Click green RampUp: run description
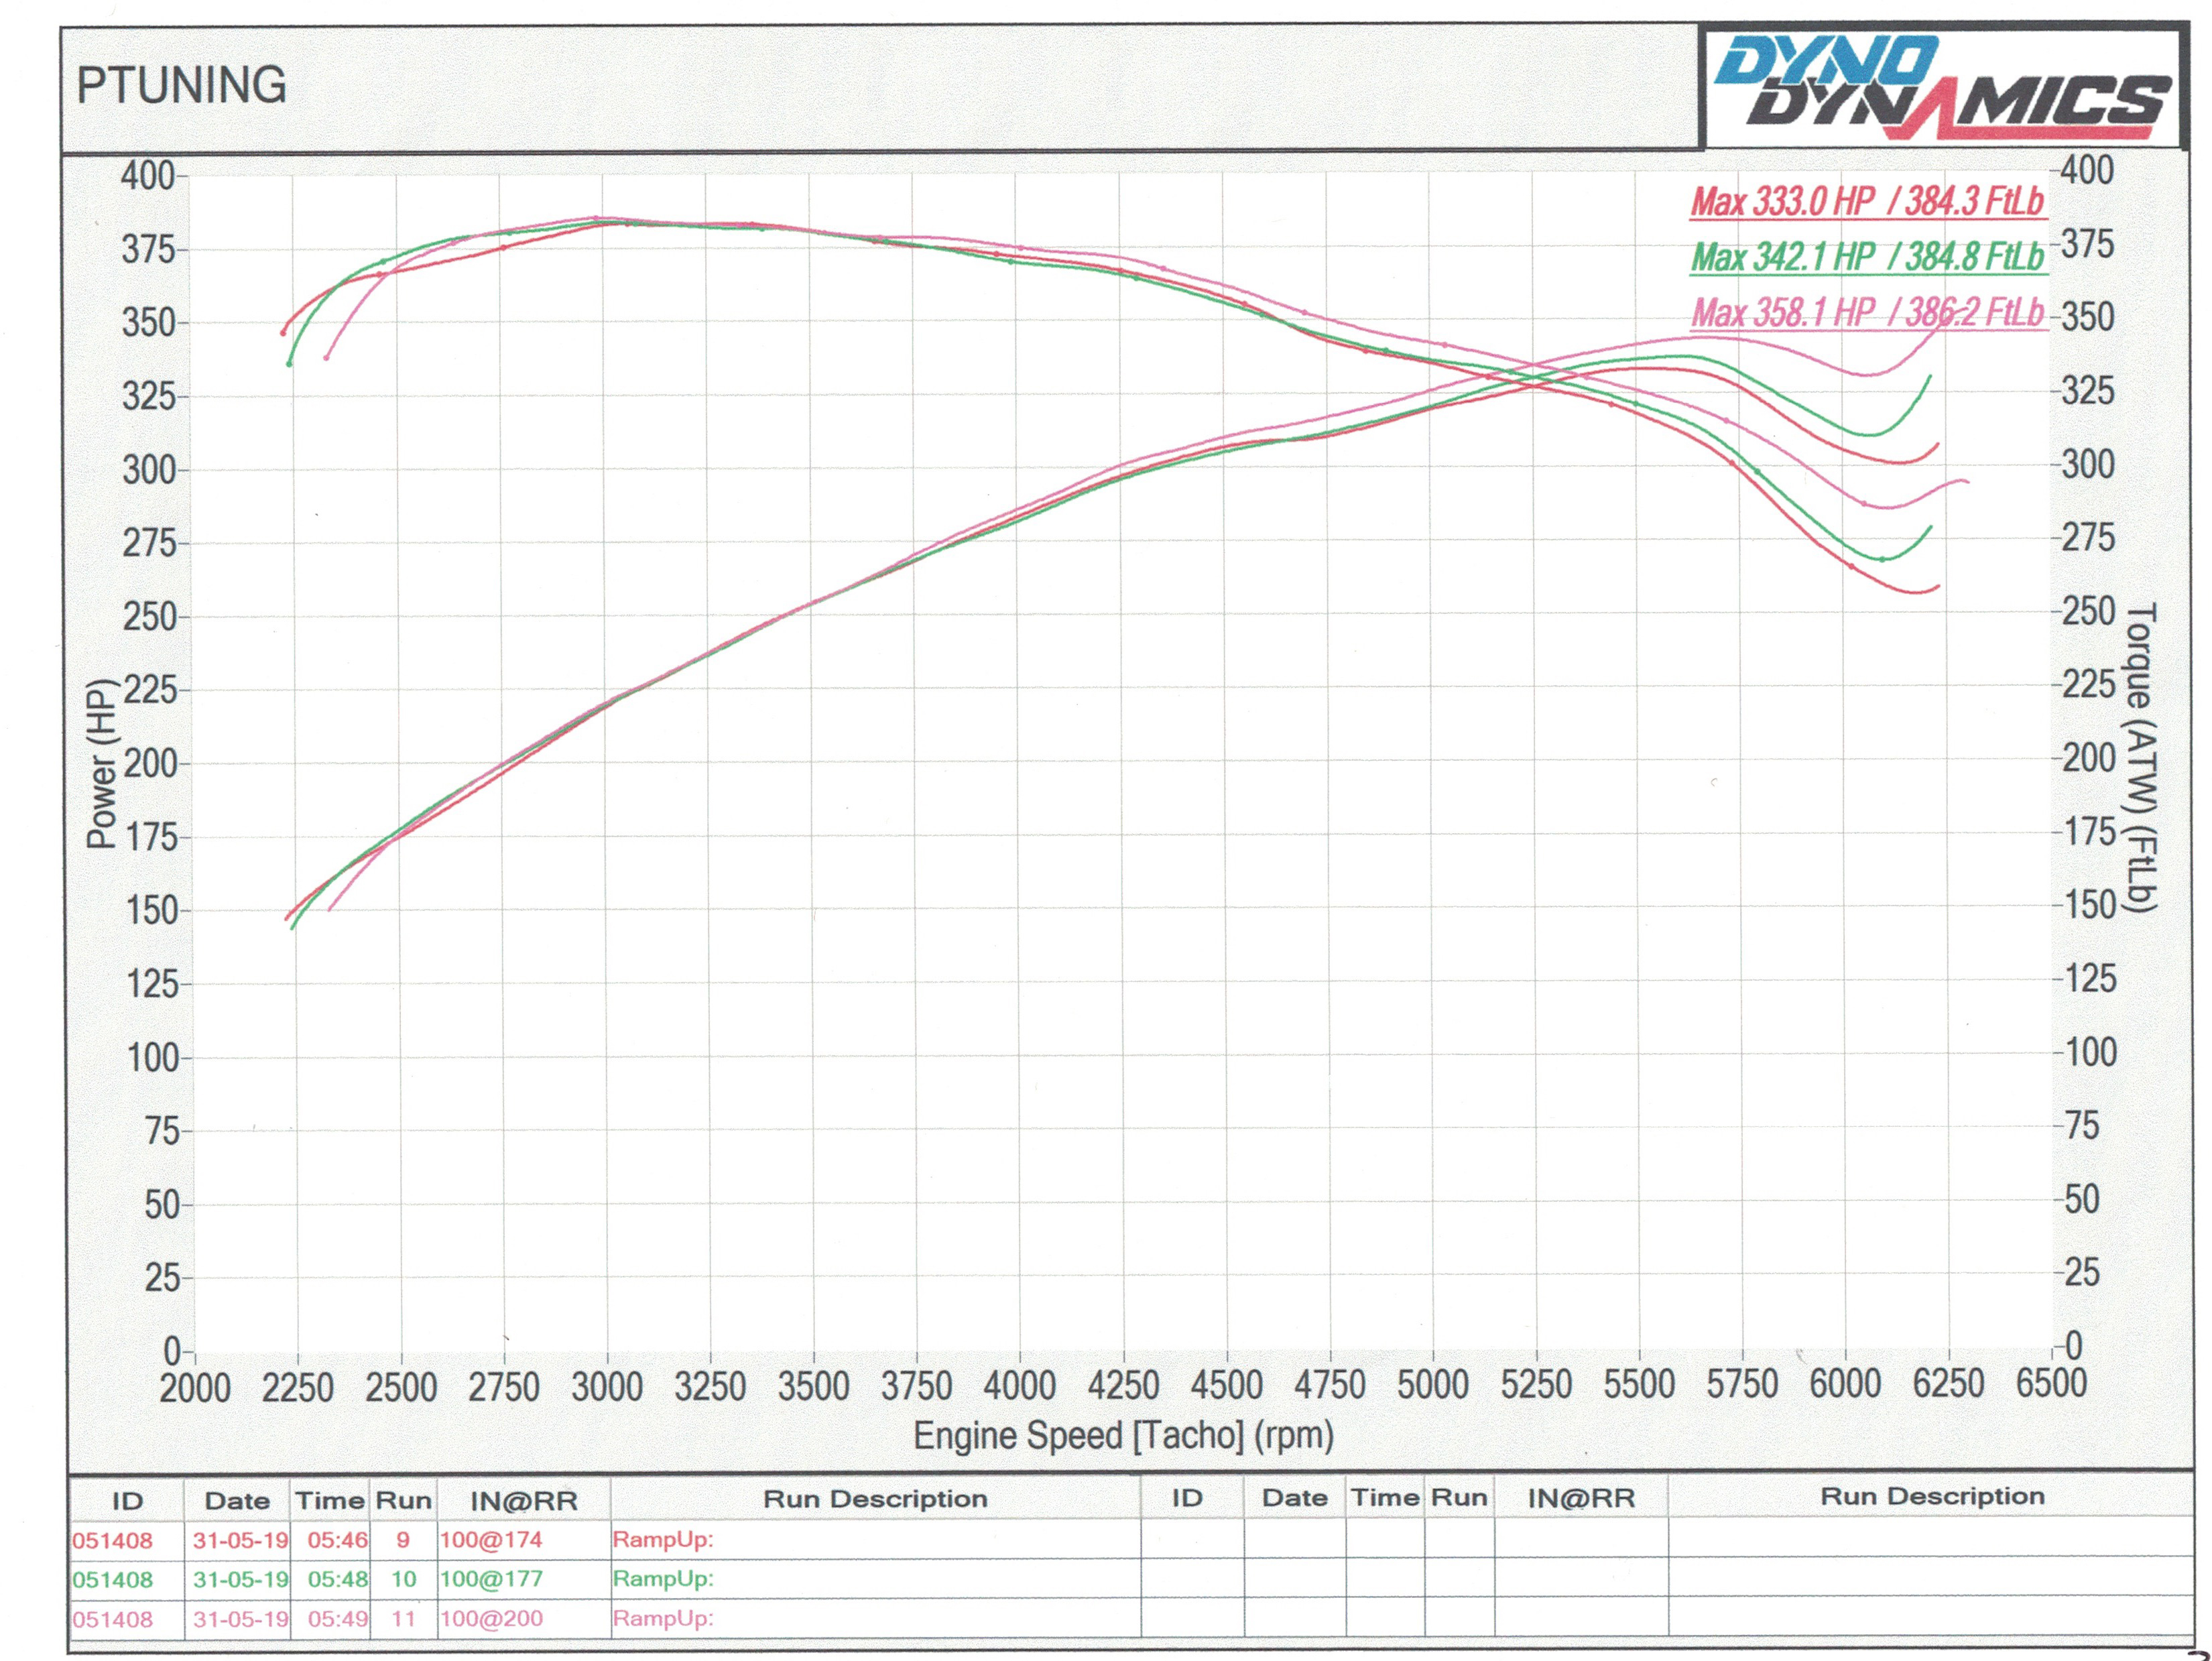2212x1661 pixels. pyautogui.click(x=663, y=1579)
